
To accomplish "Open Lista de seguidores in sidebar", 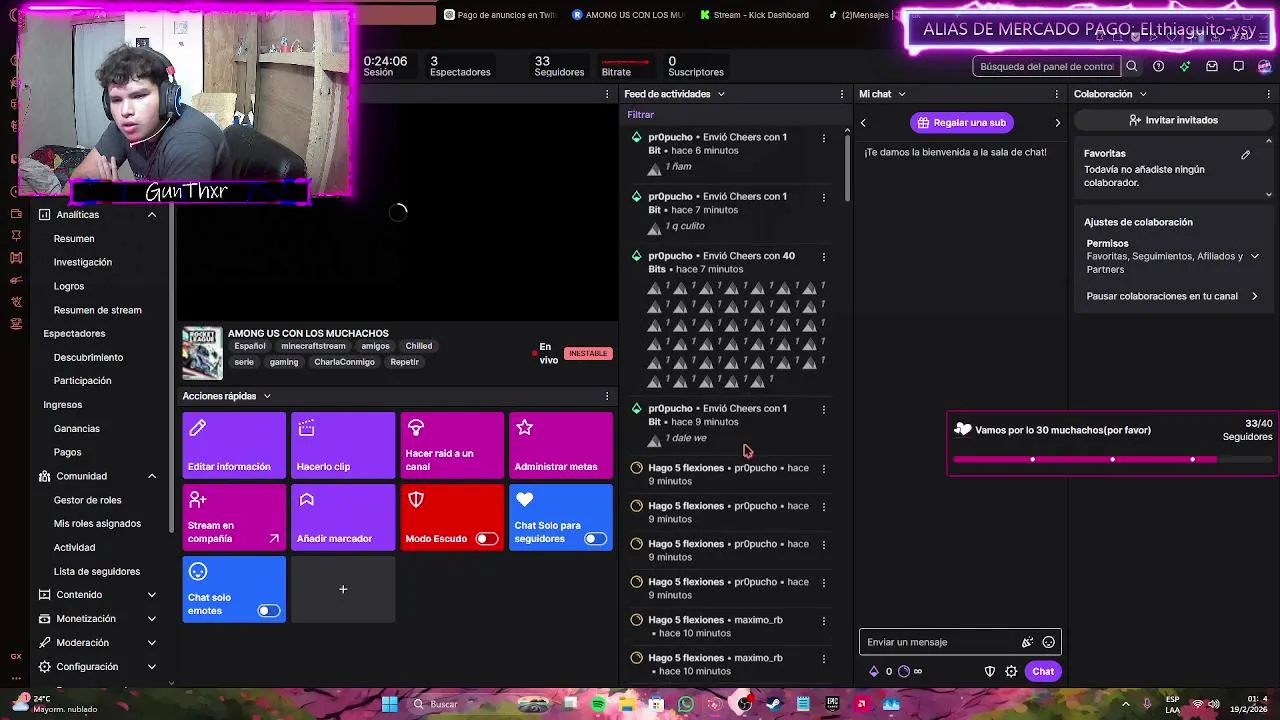I will click(96, 571).
